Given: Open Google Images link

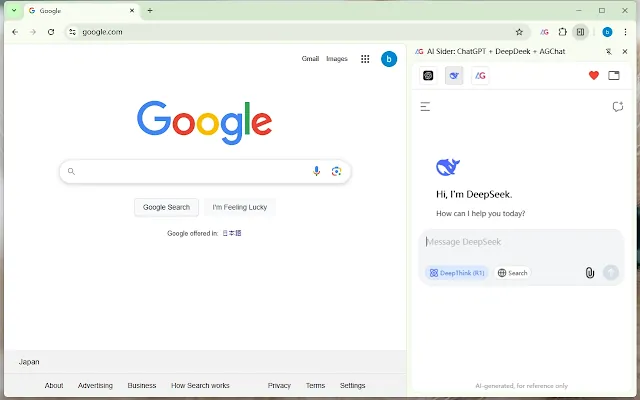Looking at the screenshot, I should click(x=337, y=59).
